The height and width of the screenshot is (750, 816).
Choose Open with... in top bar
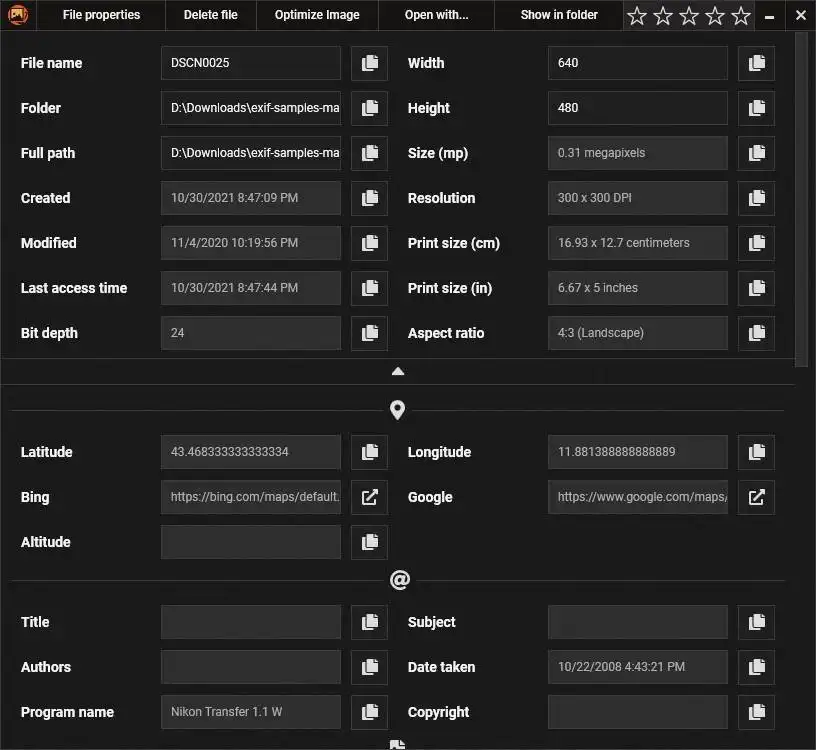point(436,15)
